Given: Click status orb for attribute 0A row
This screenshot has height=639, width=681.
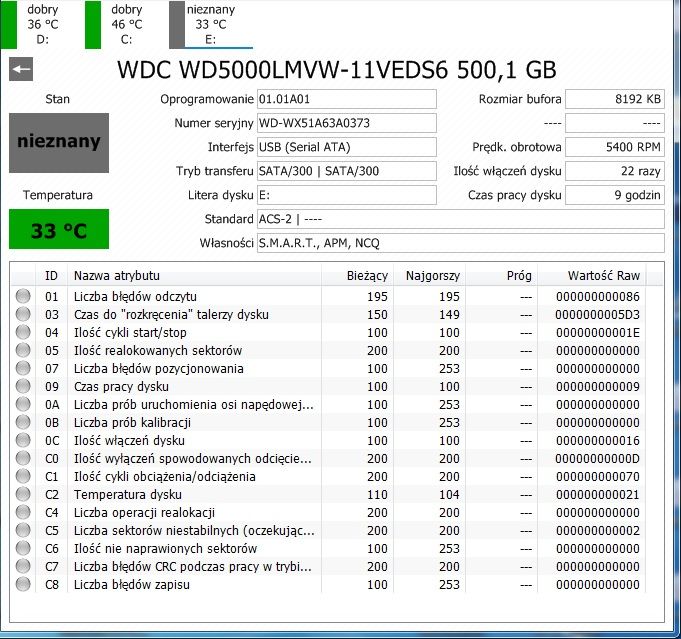Looking at the screenshot, I should (23, 404).
